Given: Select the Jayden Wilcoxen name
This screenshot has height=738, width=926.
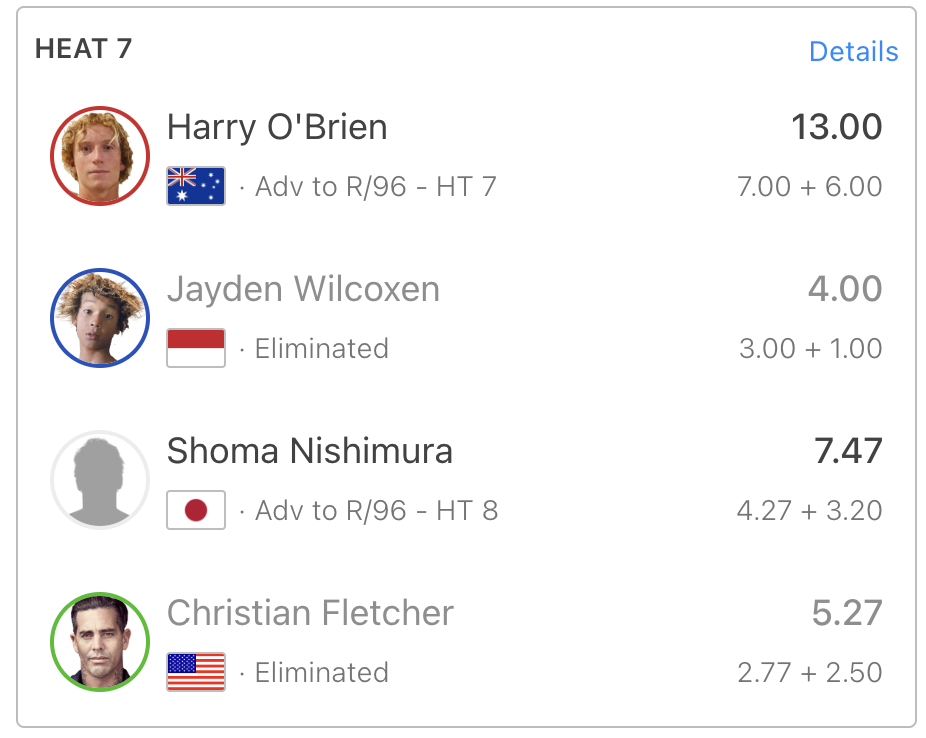Looking at the screenshot, I should point(303,290).
